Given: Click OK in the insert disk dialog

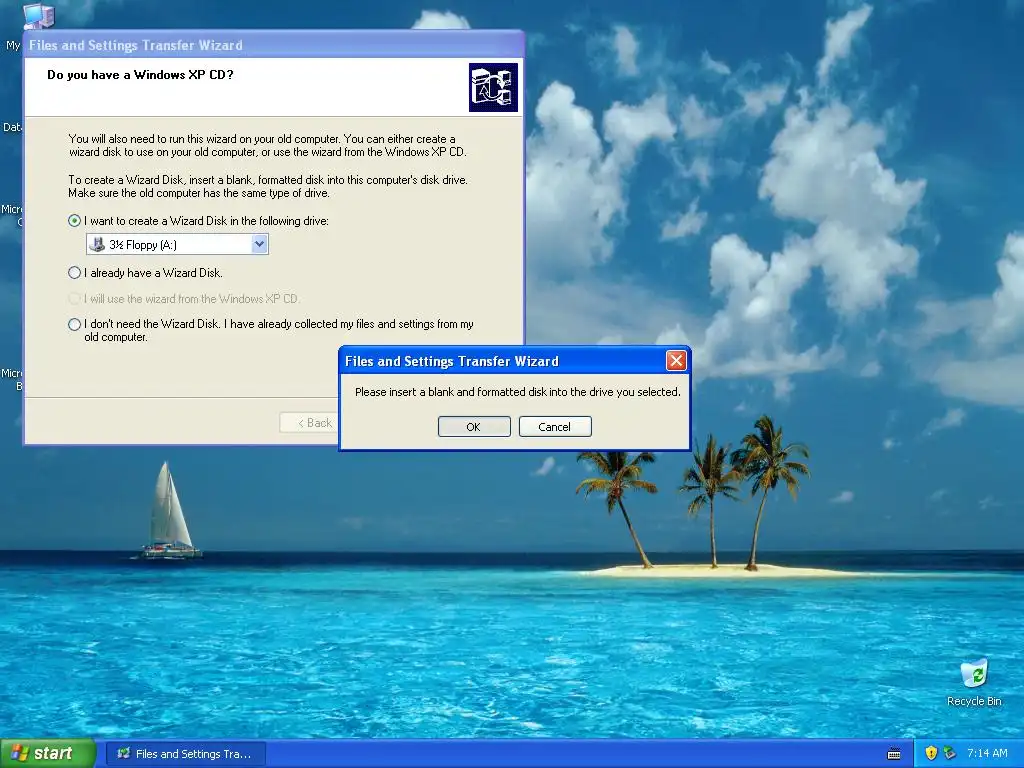Looking at the screenshot, I should (474, 426).
